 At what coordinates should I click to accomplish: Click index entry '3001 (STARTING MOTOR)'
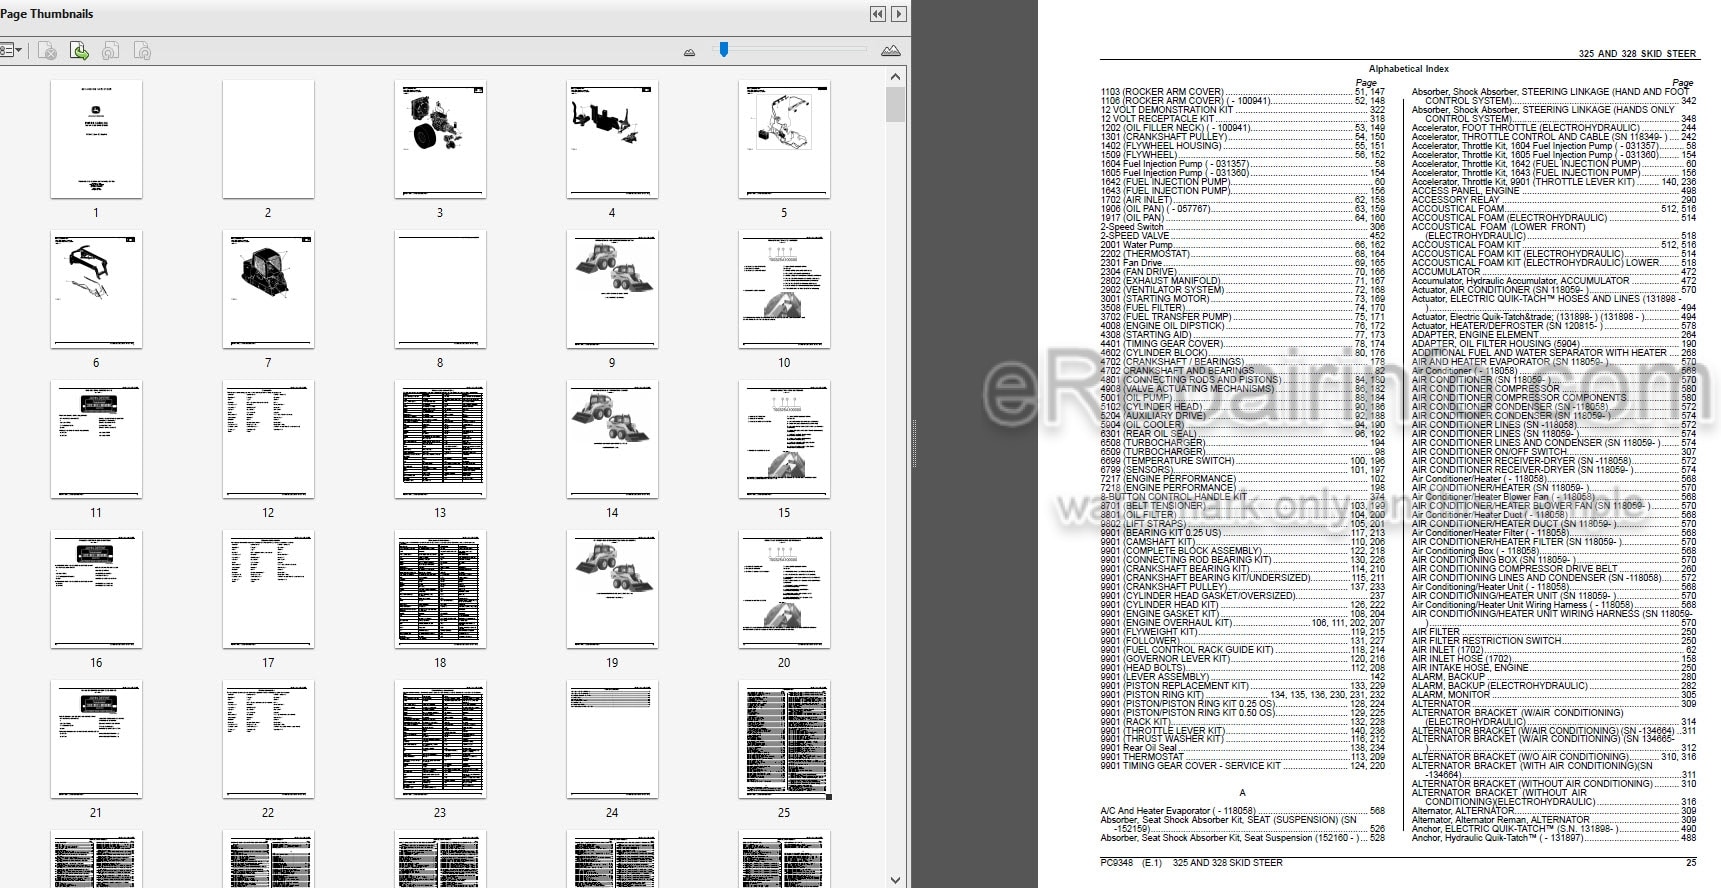[1154, 299]
